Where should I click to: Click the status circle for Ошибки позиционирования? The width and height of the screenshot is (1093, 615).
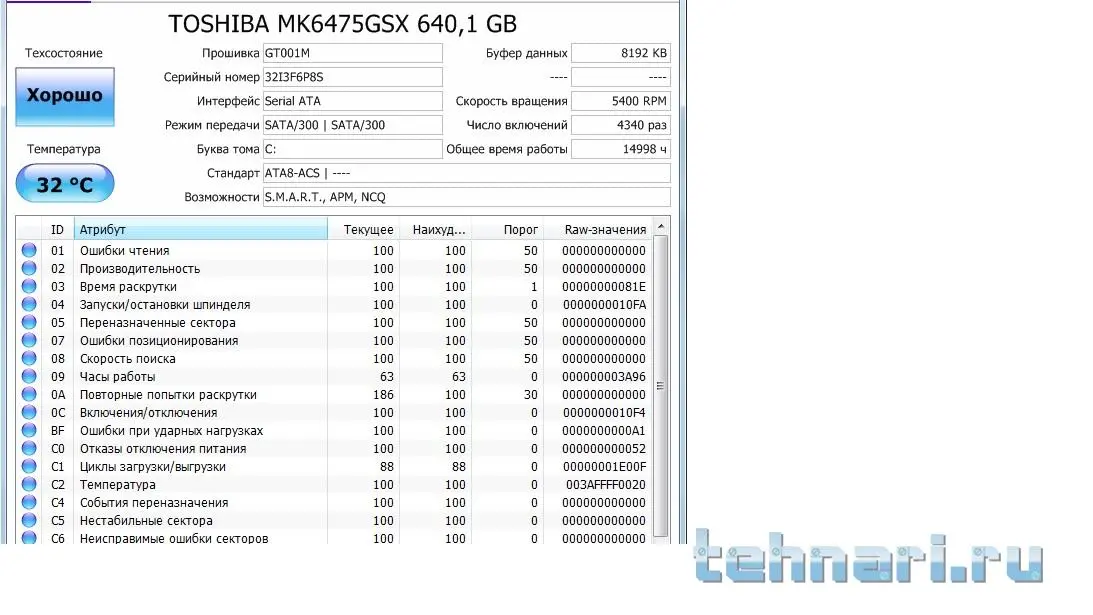29,340
